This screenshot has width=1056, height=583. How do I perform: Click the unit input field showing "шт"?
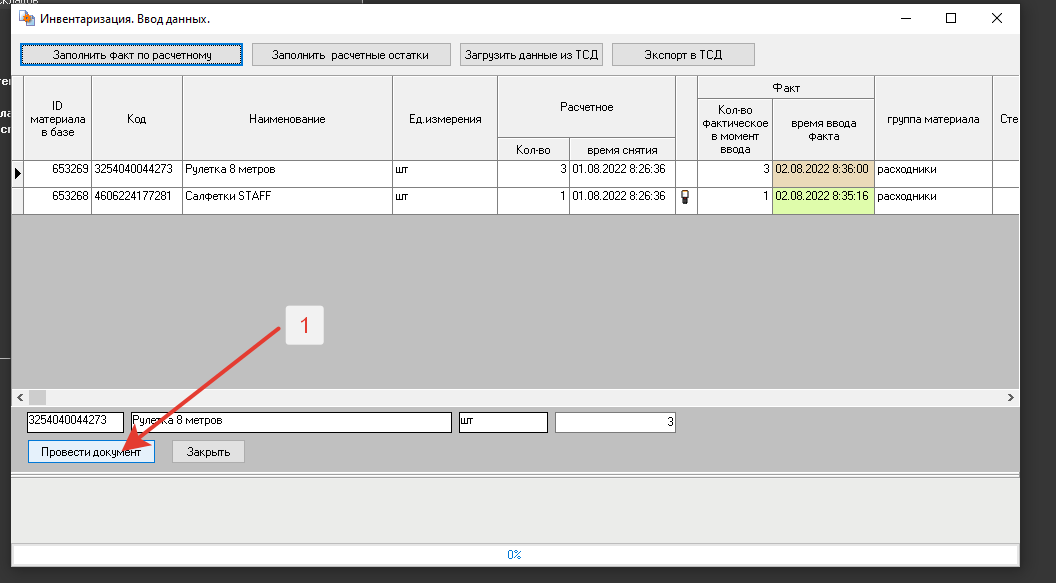coord(502,422)
